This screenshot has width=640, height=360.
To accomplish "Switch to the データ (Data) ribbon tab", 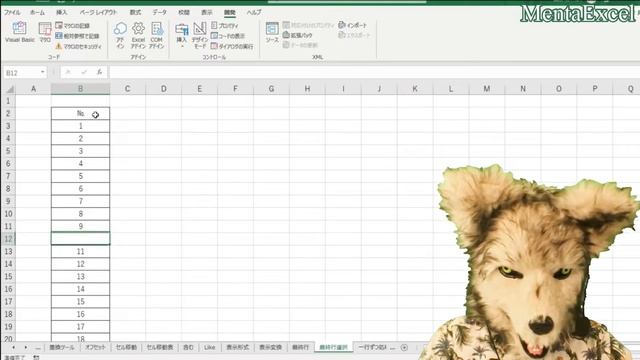I will pos(160,12).
